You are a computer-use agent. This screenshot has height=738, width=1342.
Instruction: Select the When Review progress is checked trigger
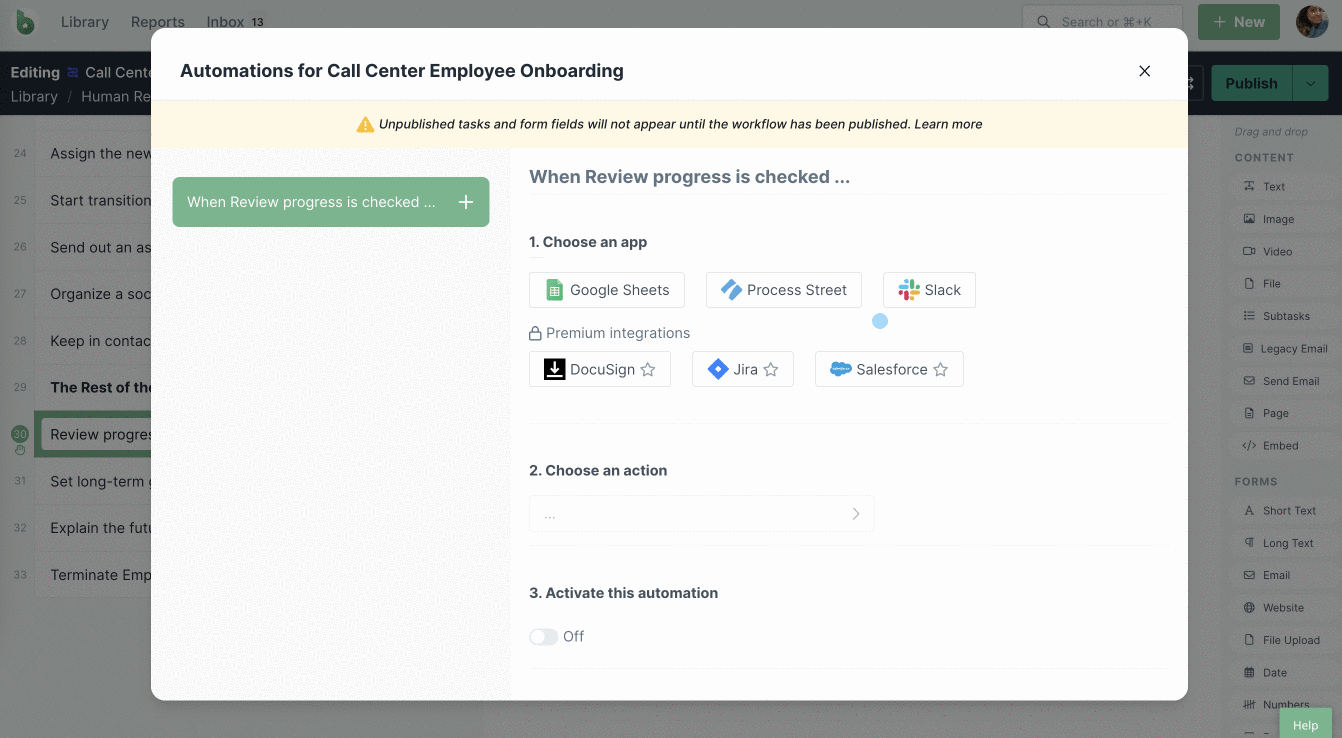(331, 202)
